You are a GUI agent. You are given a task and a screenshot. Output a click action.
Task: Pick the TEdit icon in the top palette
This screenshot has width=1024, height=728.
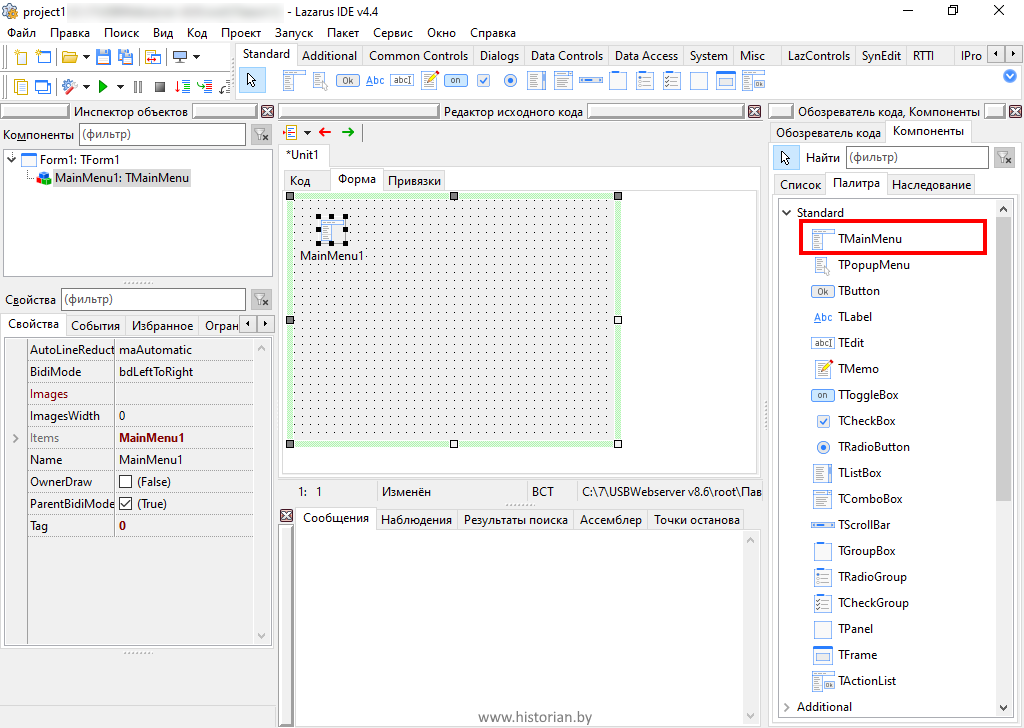pyautogui.click(x=402, y=80)
